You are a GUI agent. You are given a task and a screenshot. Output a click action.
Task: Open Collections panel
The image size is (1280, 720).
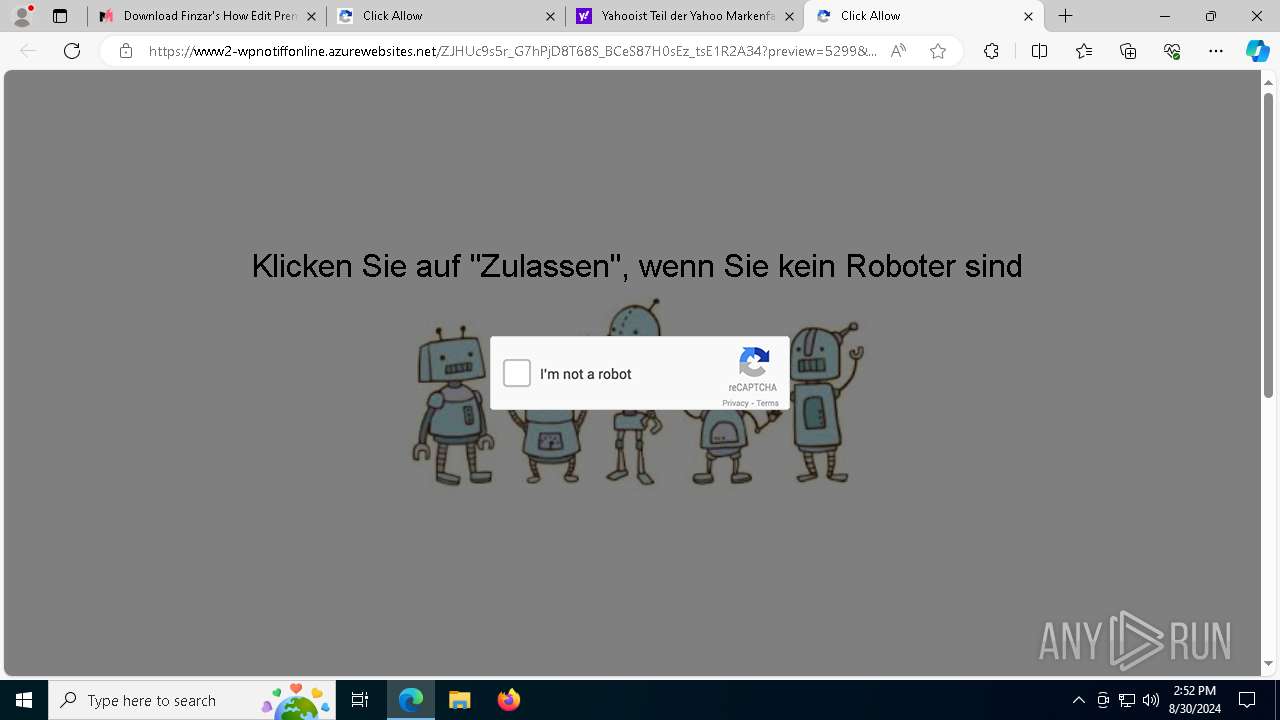coord(1128,51)
